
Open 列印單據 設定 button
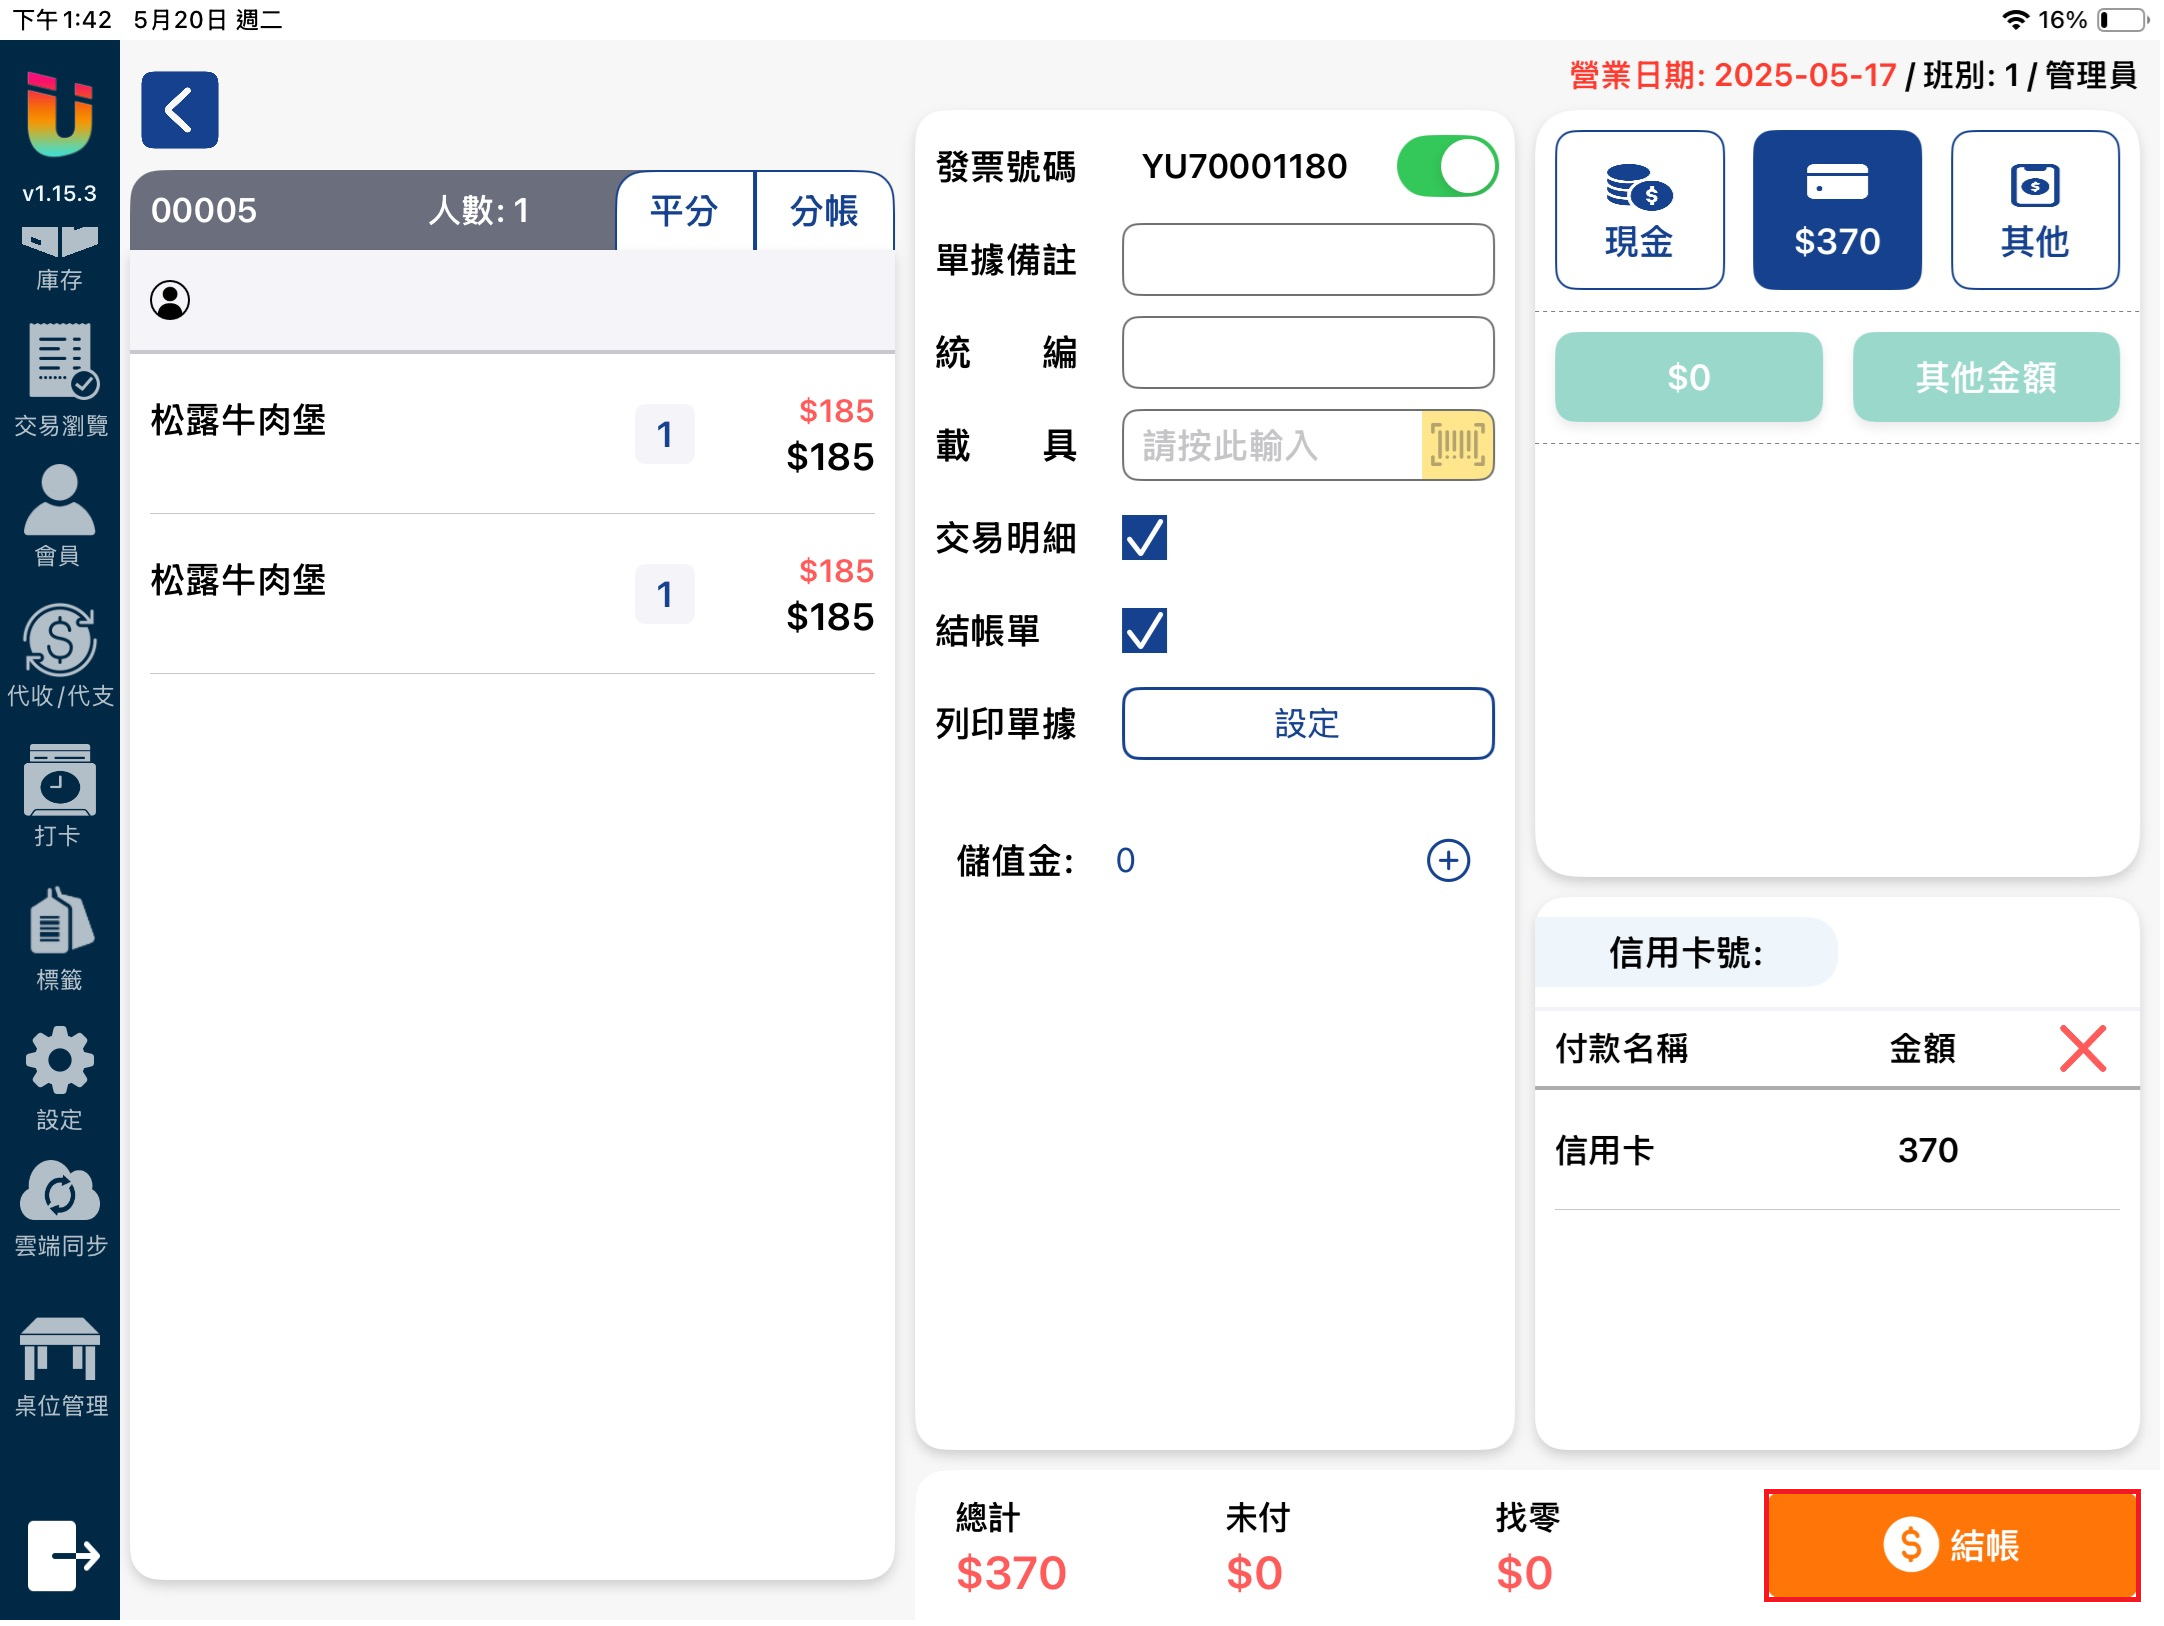[1307, 723]
